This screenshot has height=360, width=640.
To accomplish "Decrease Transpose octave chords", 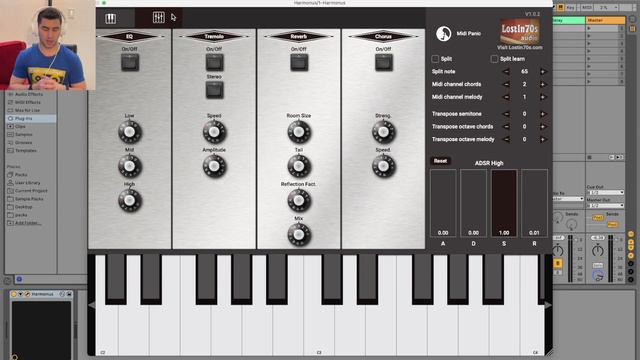I will (506, 127).
